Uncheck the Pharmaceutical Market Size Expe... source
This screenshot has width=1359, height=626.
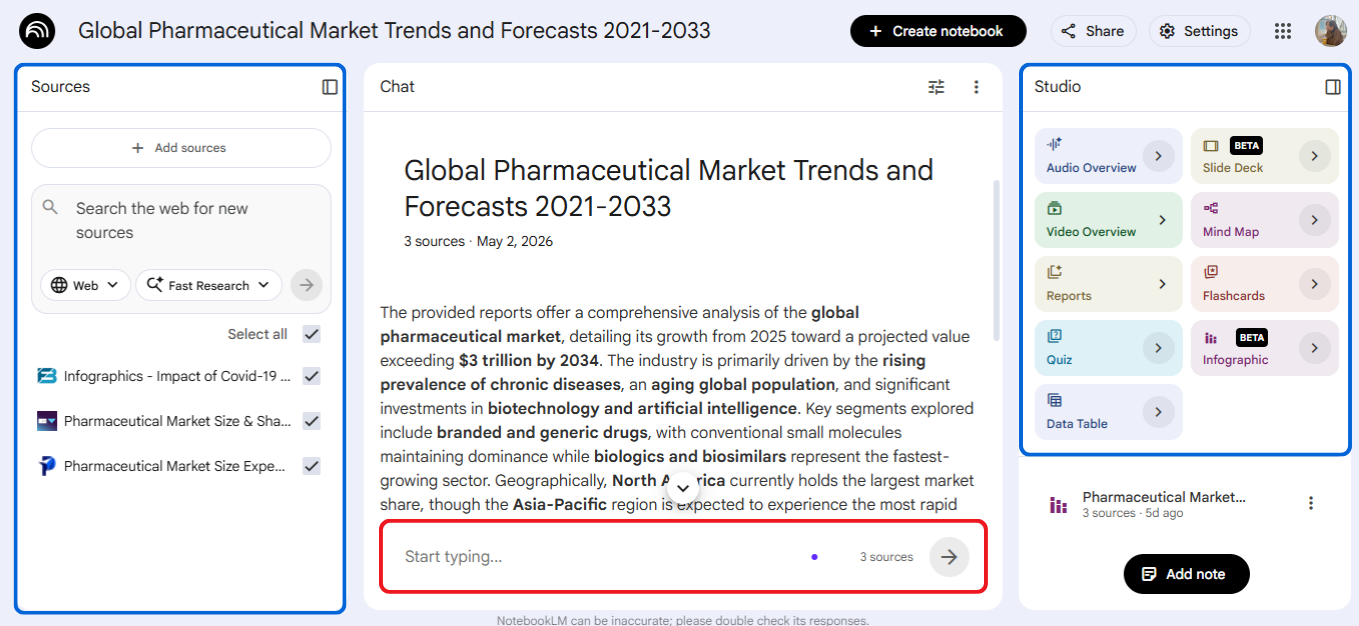click(x=312, y=466)
